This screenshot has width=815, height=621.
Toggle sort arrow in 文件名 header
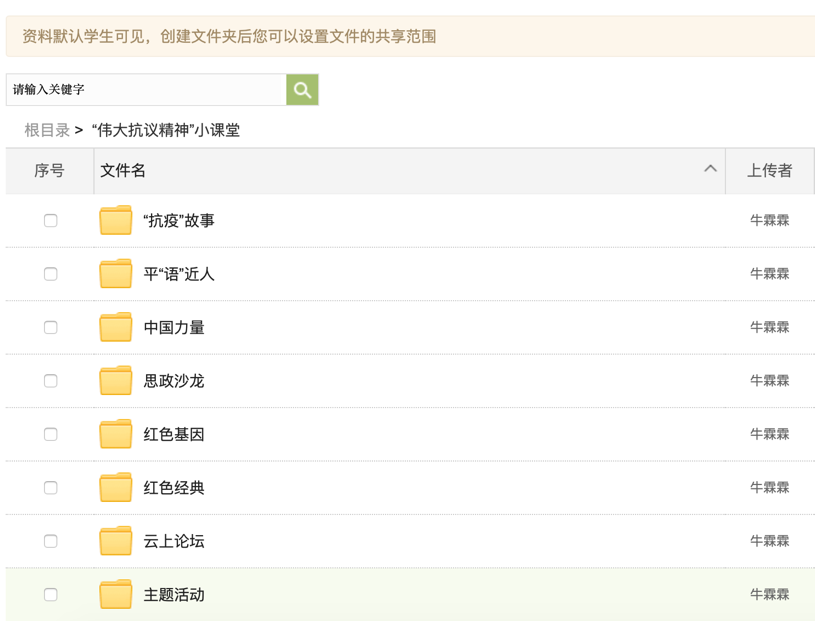(x=710, y=169)
